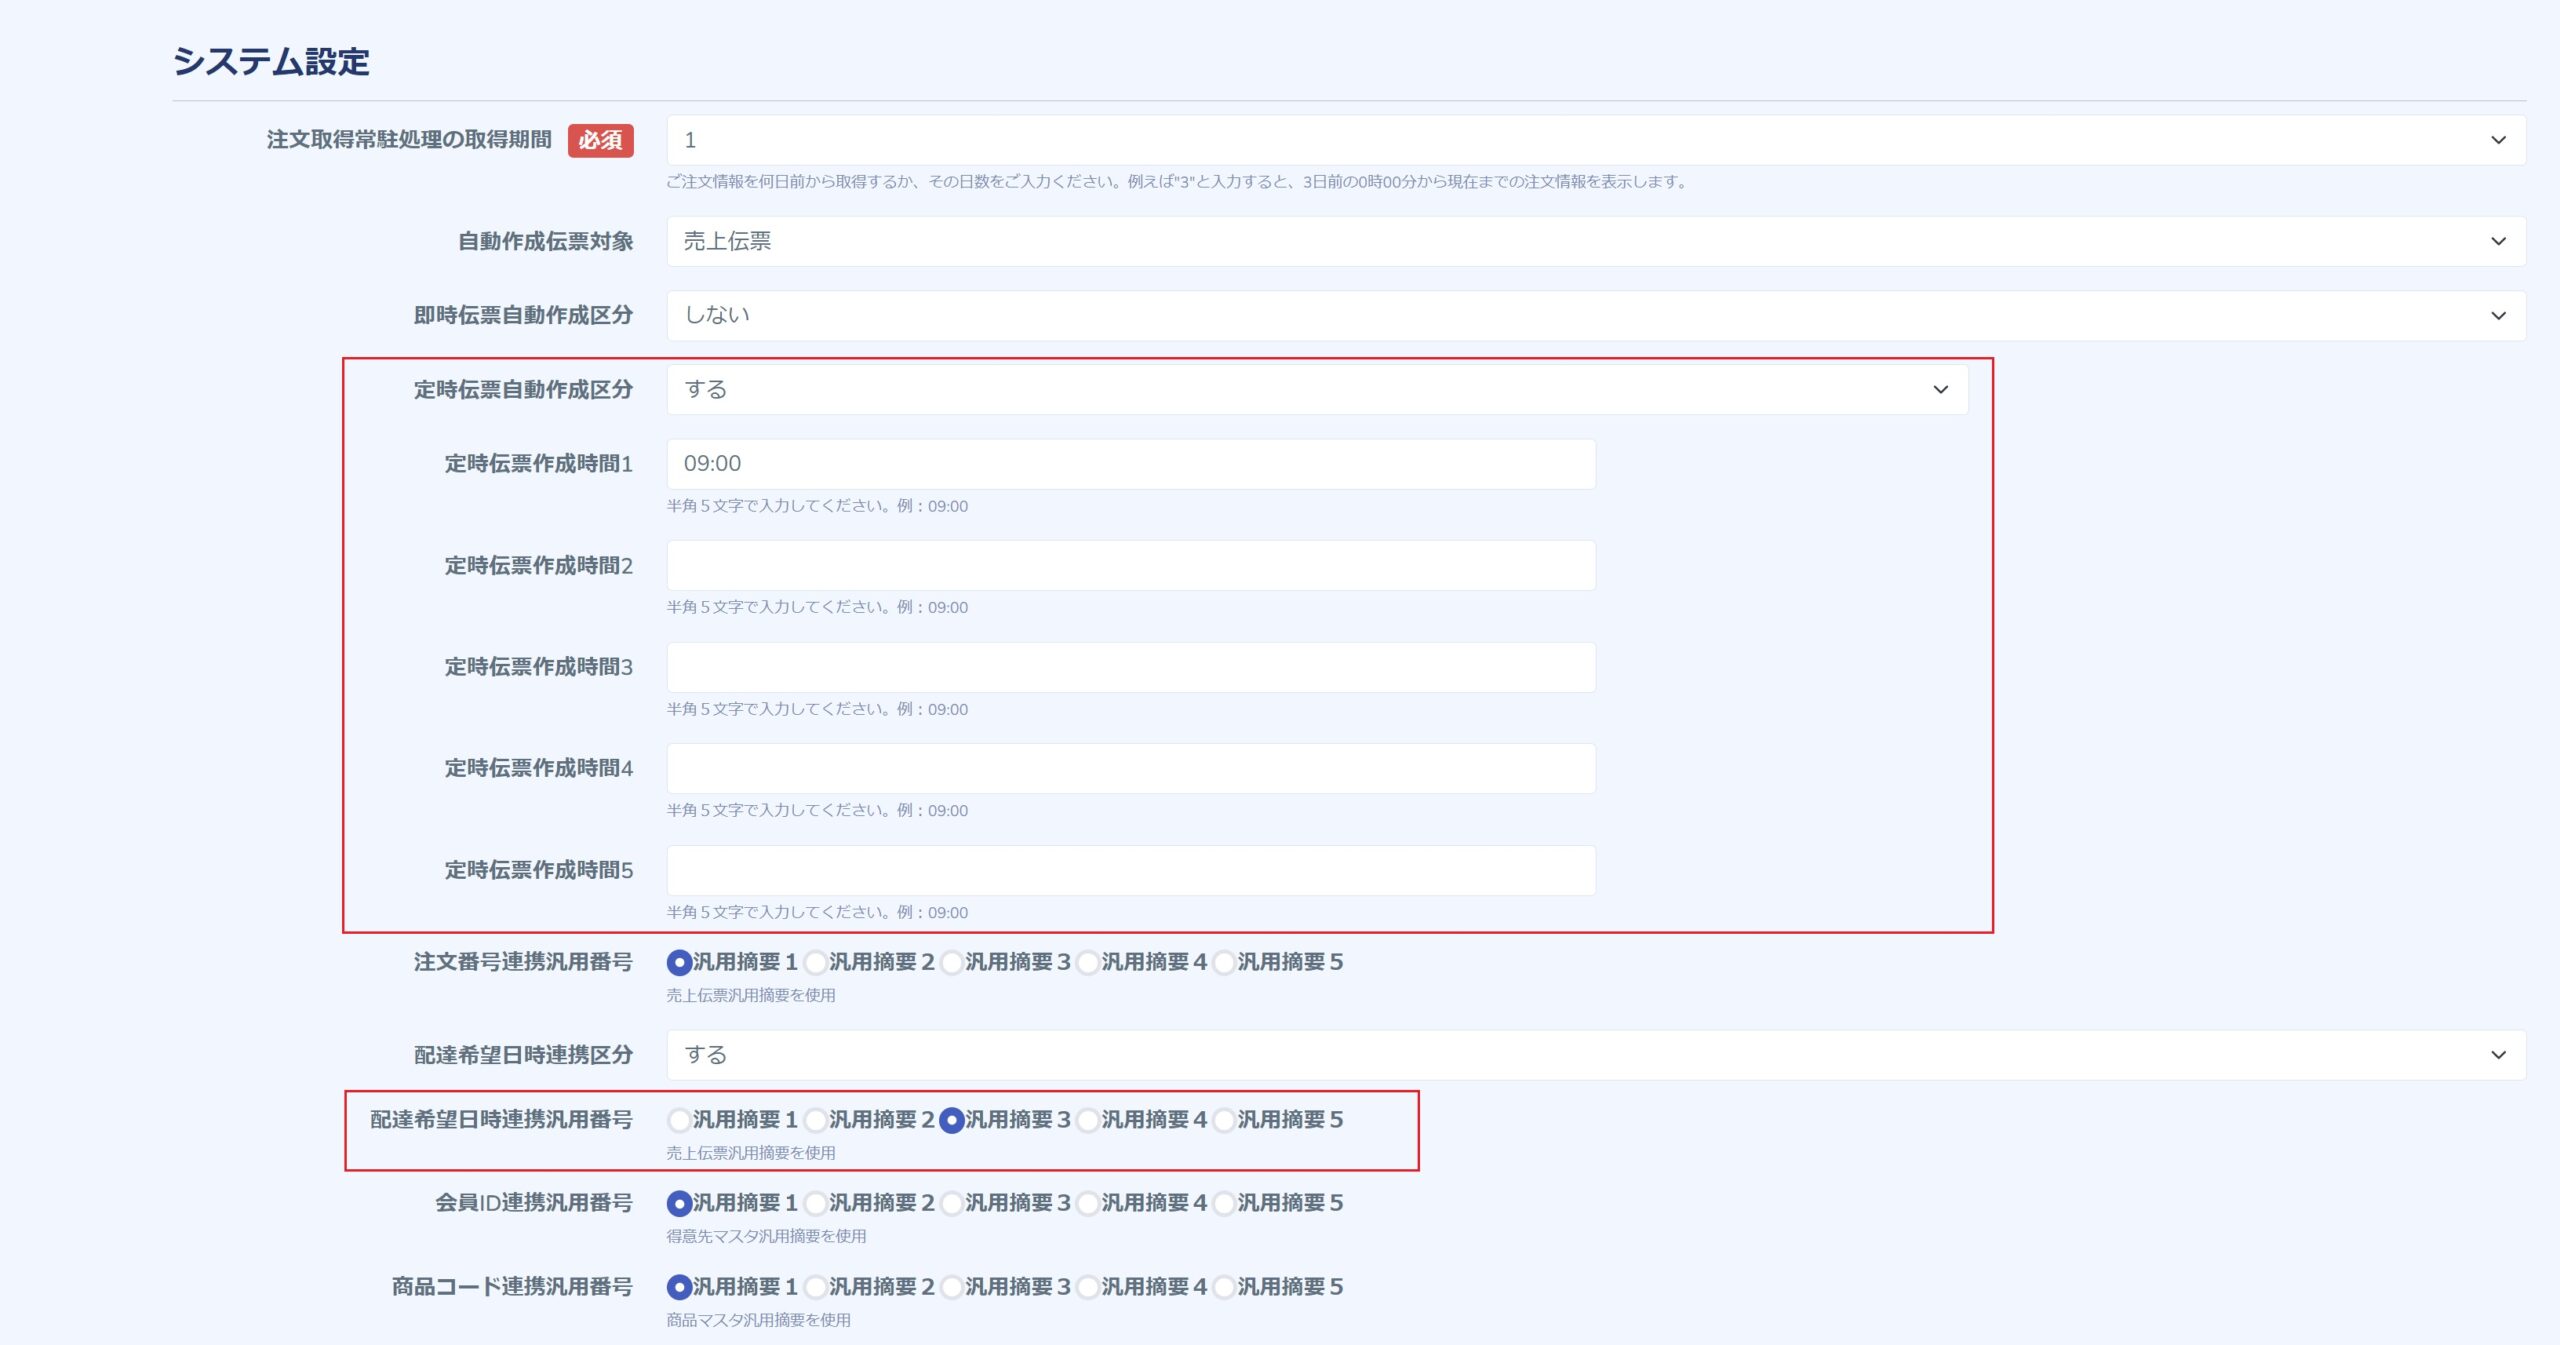This screenshot has height=1345, width=2560.
Task: Click 定時伝票作成時間1 field with 09:00
Action: (1130, 464)
